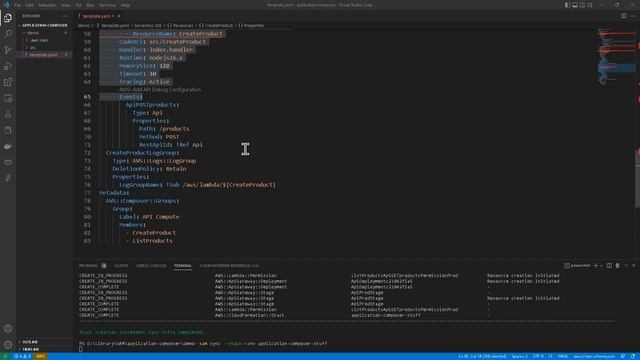
Task: Open the Docker whale icon in activity bar
Action: 8,147
